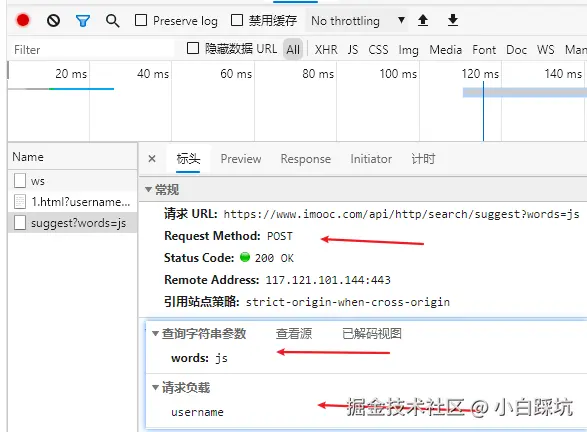The height and width of the screenshot is (432, 587).
Task: Select the 1.html?username request row
Action: click(73, 201)
